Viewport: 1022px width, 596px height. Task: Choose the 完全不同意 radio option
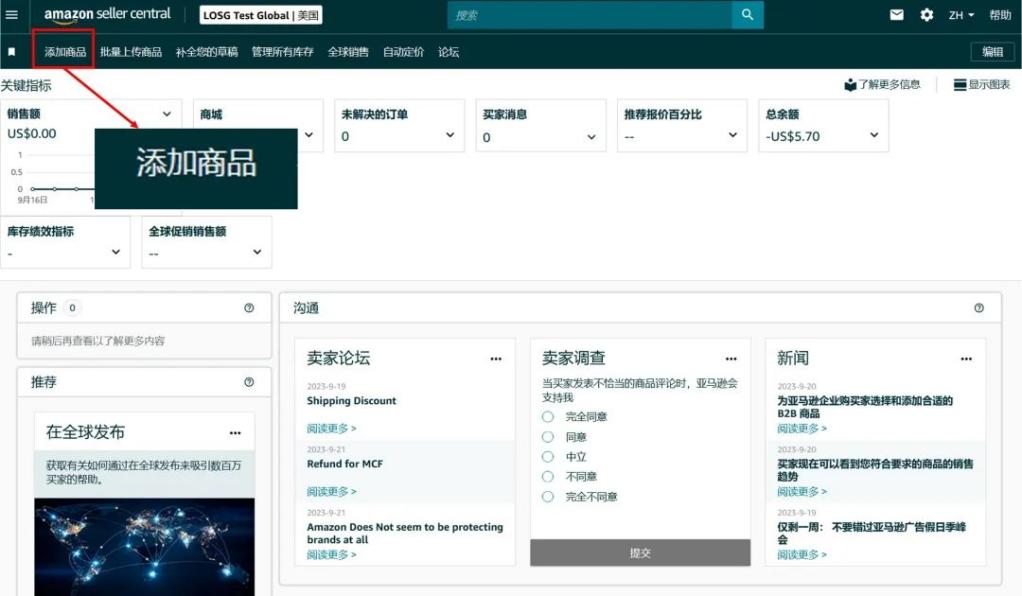click(x=548, y=497)
